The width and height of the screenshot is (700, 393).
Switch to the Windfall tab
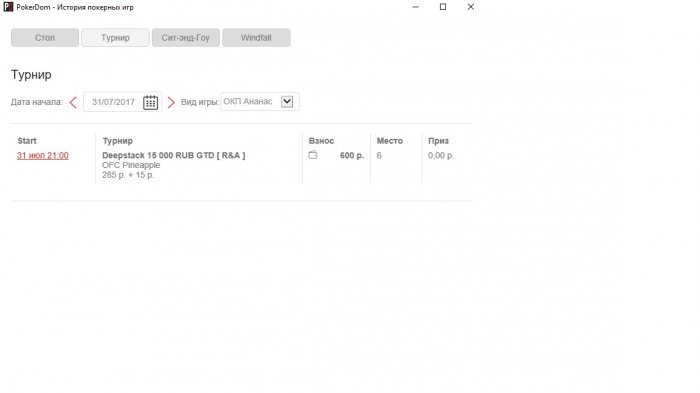click(256, 38)
